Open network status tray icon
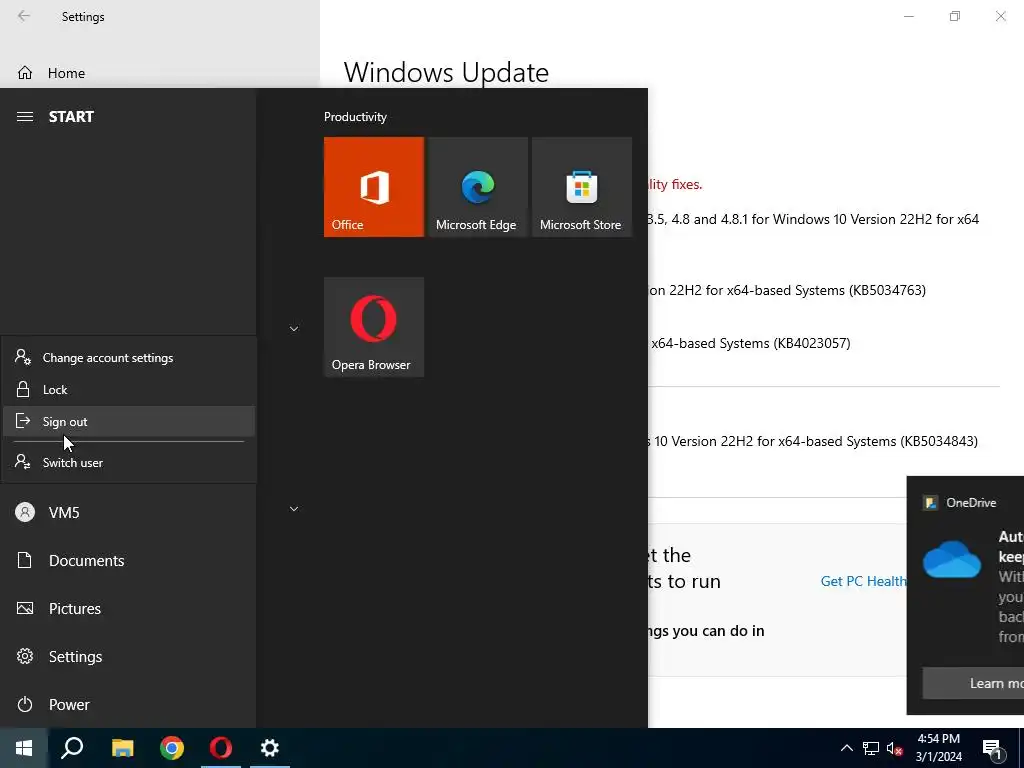This screenshot has width=1024, height=768. coord(871,748)
